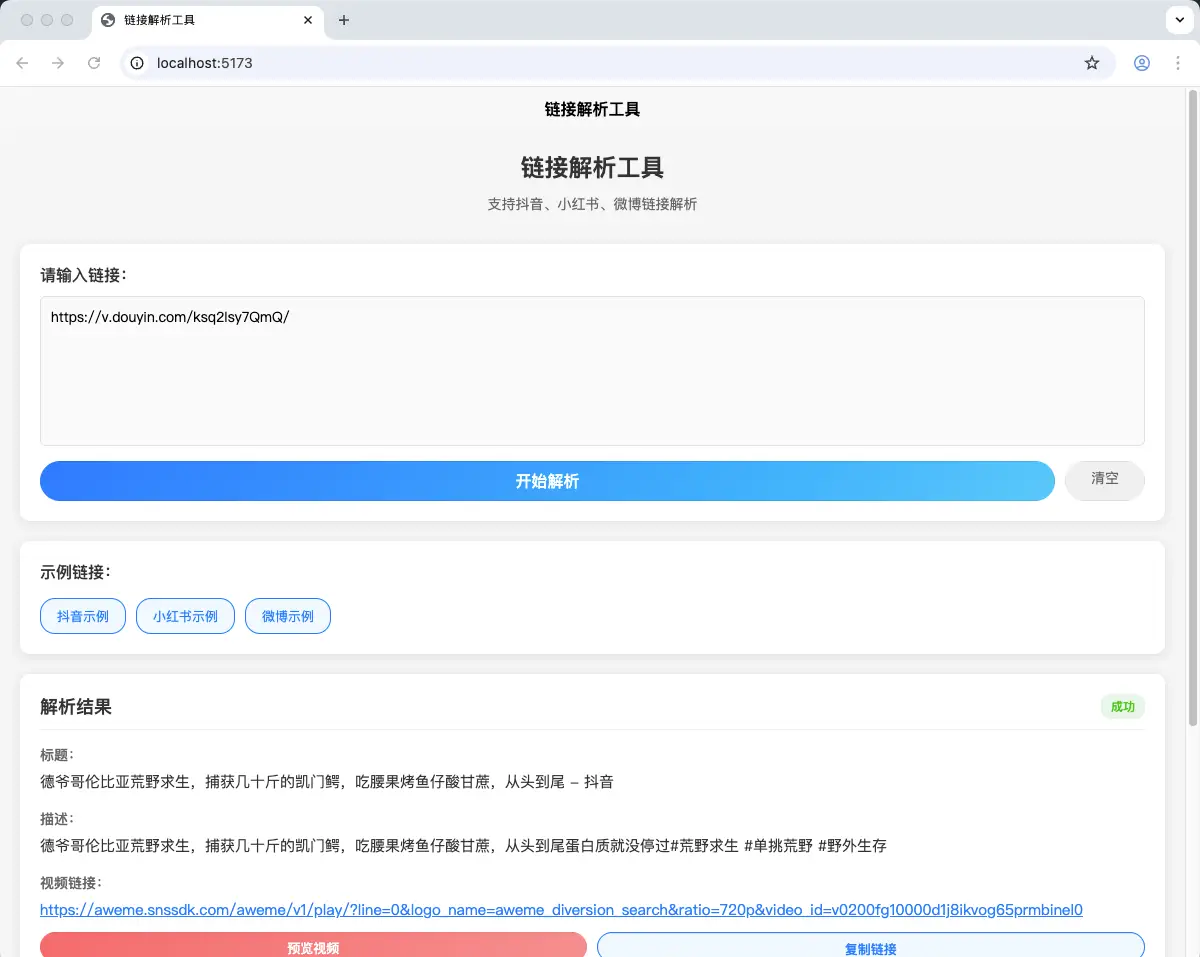Load the 抖音示例 sample link

83,616
